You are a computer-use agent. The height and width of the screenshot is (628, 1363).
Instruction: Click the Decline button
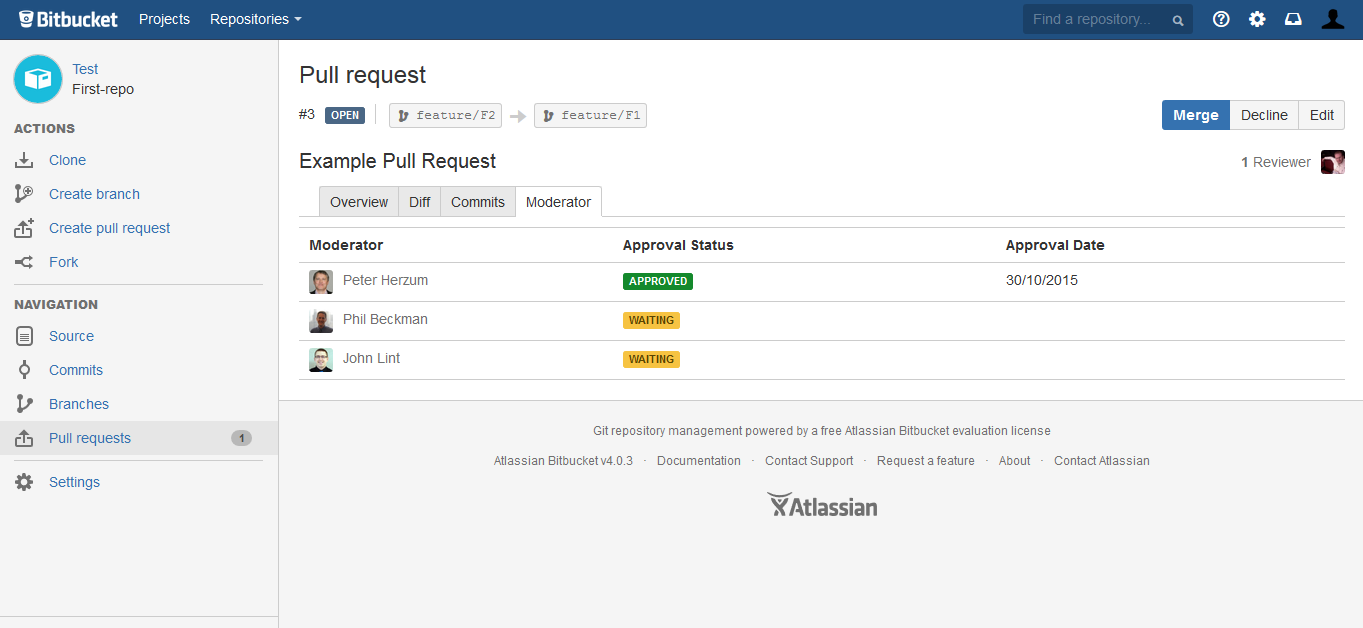[x=1264, y=115]
